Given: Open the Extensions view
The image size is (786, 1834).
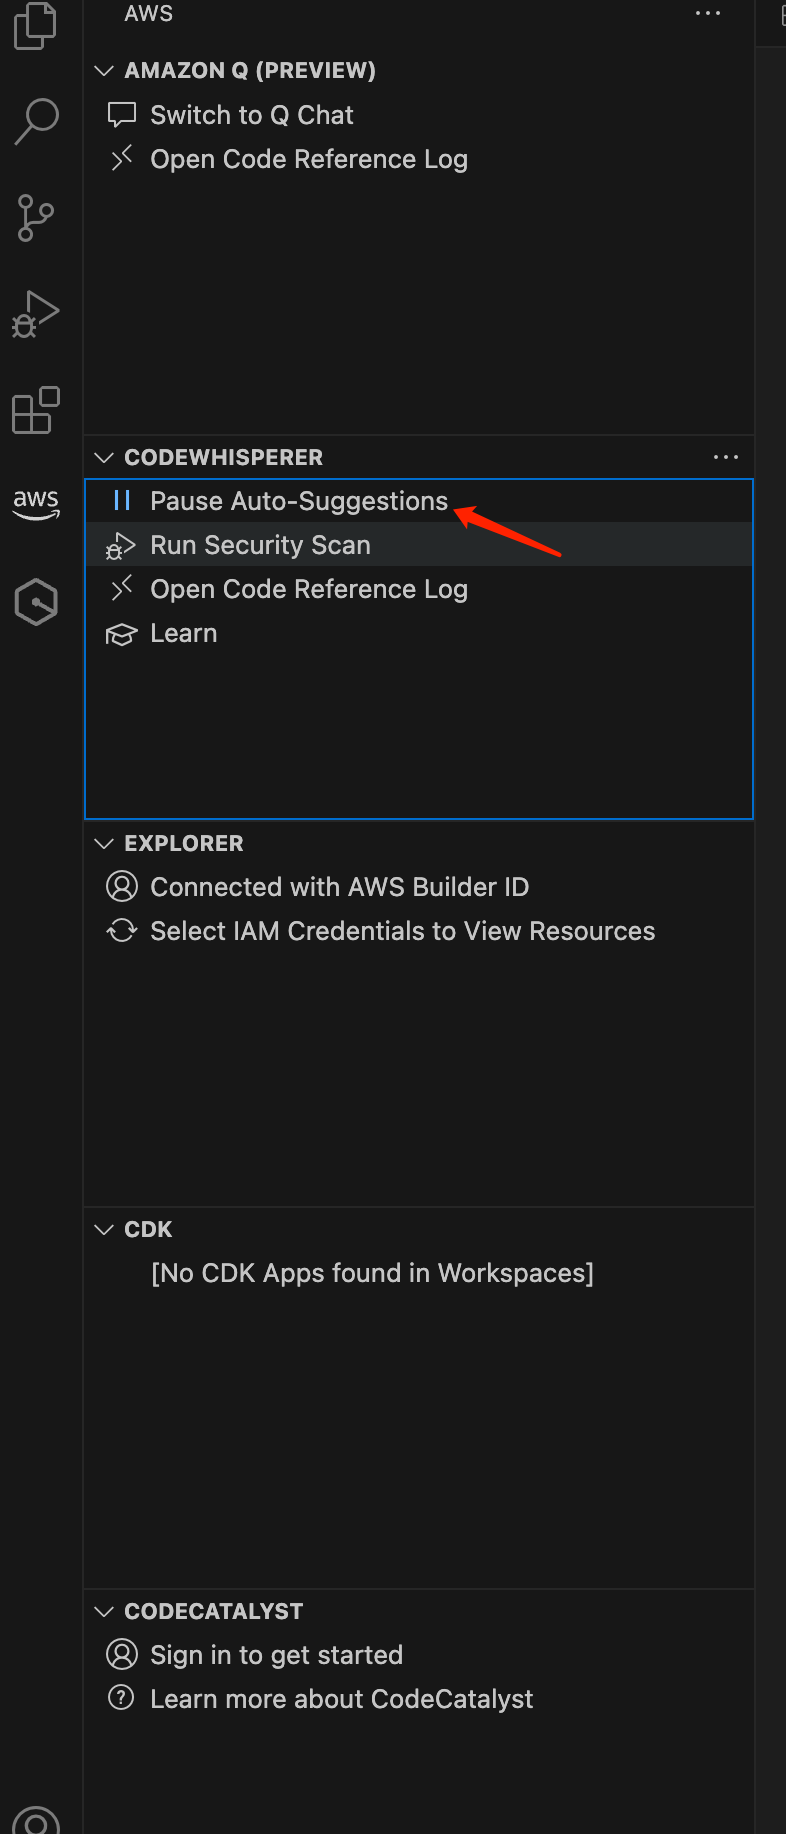Looking at the screenshot, I should (x=36, y=410).
